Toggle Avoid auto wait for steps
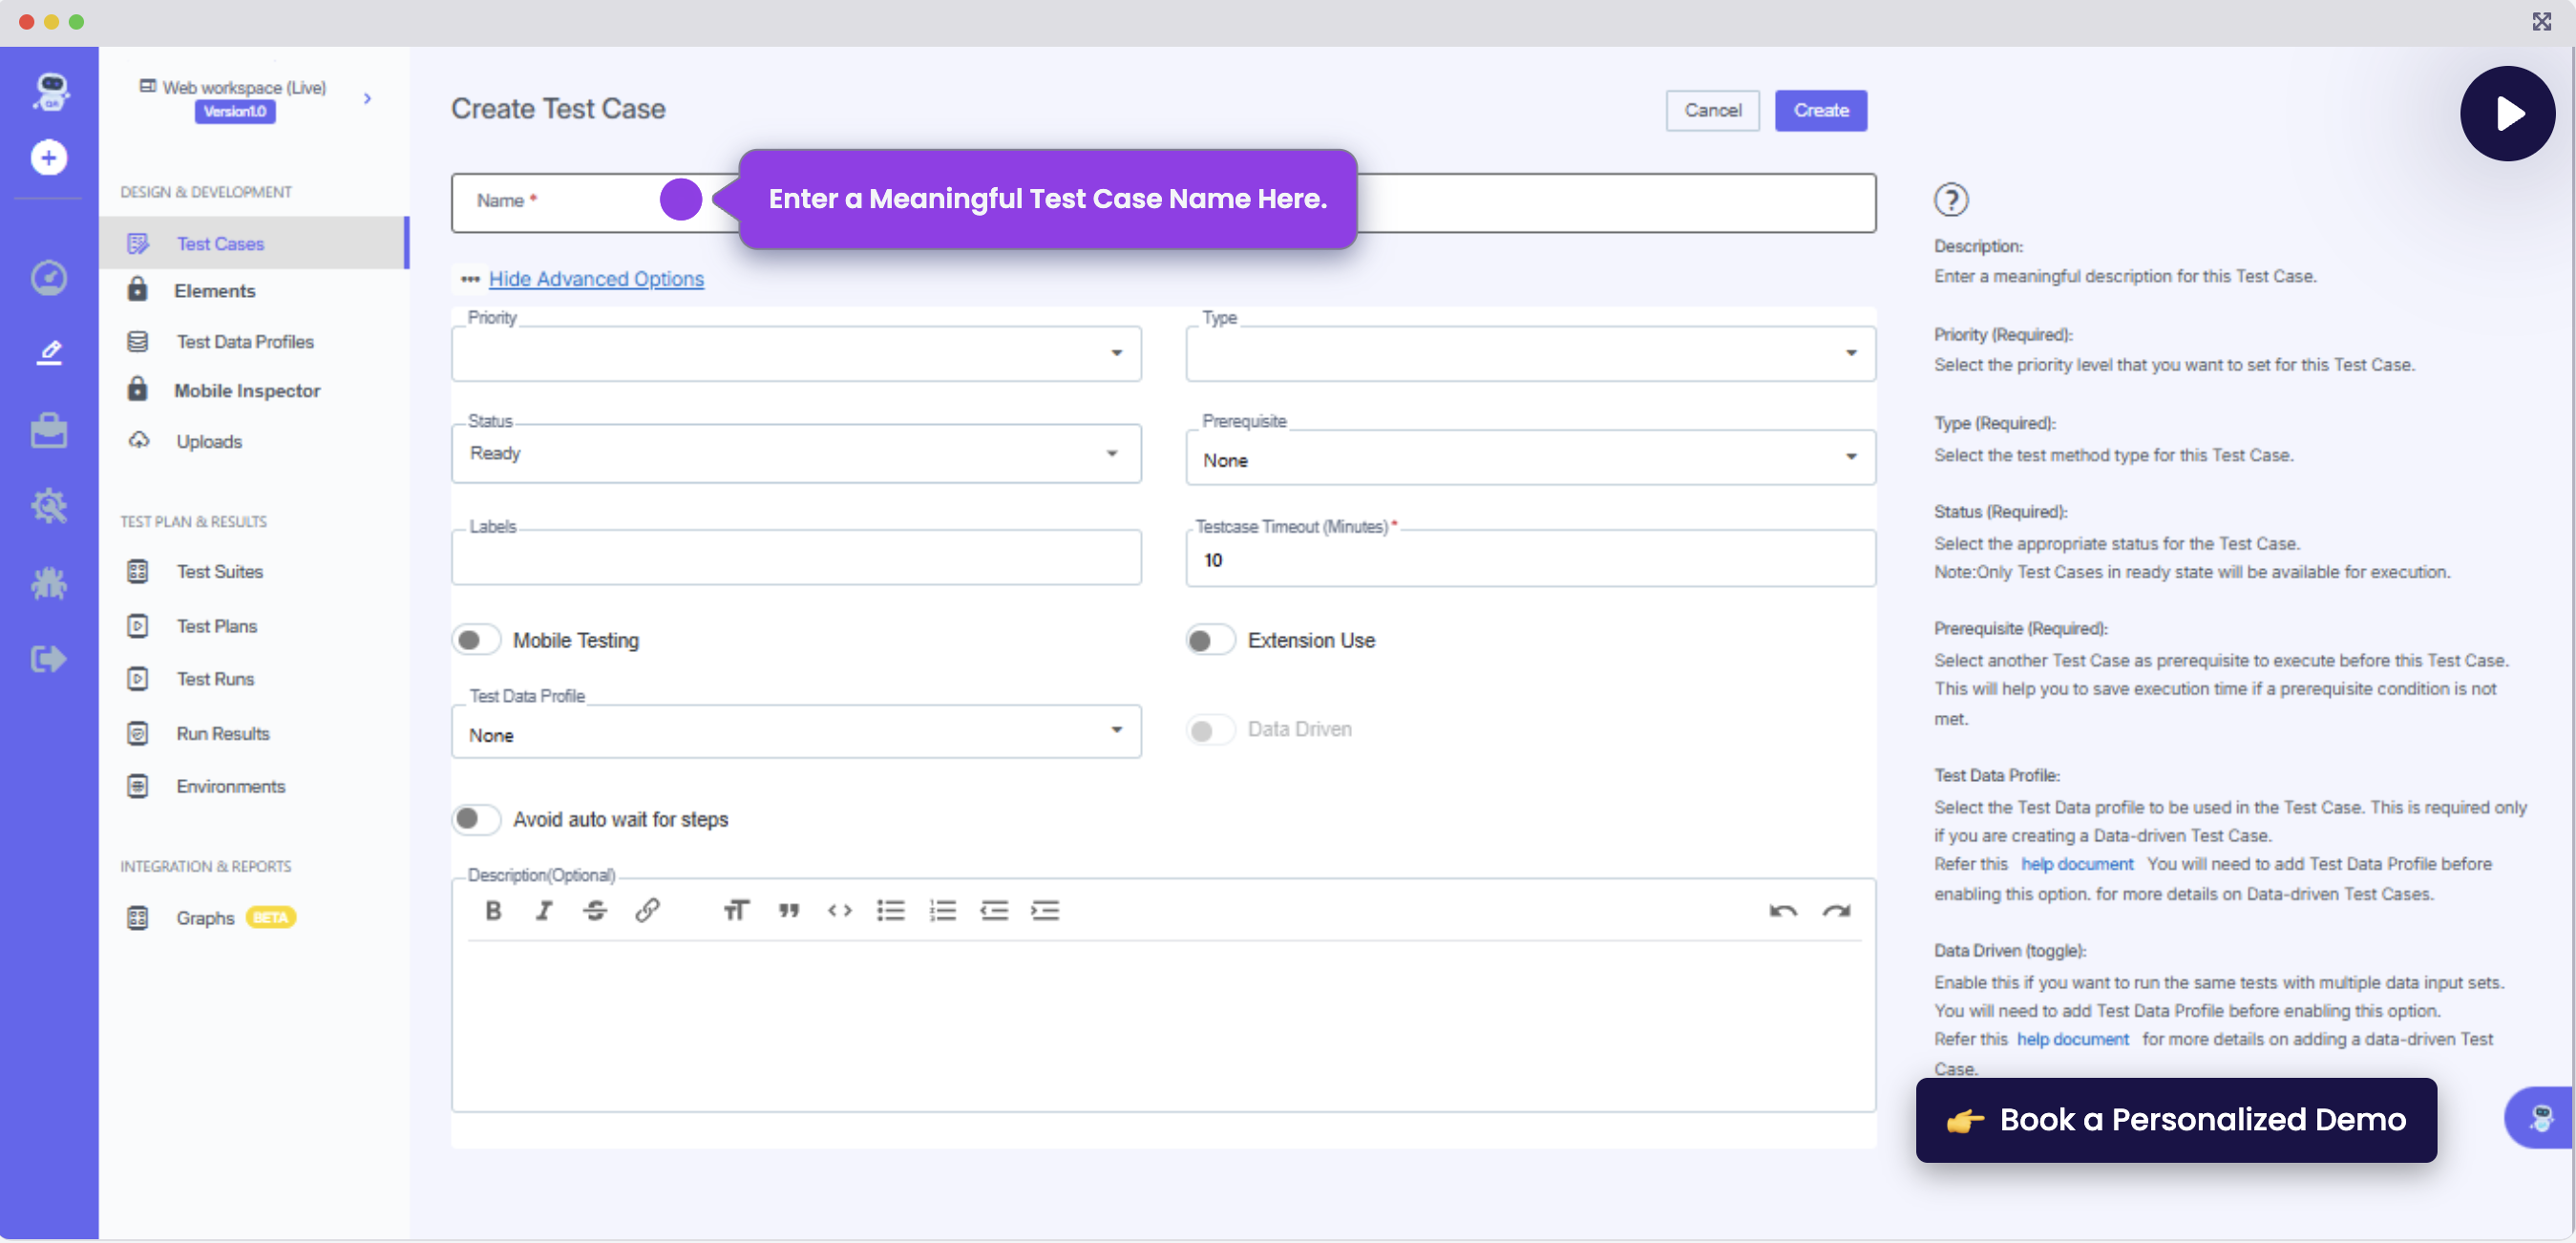2576x1243 pixels. [476, 819]
